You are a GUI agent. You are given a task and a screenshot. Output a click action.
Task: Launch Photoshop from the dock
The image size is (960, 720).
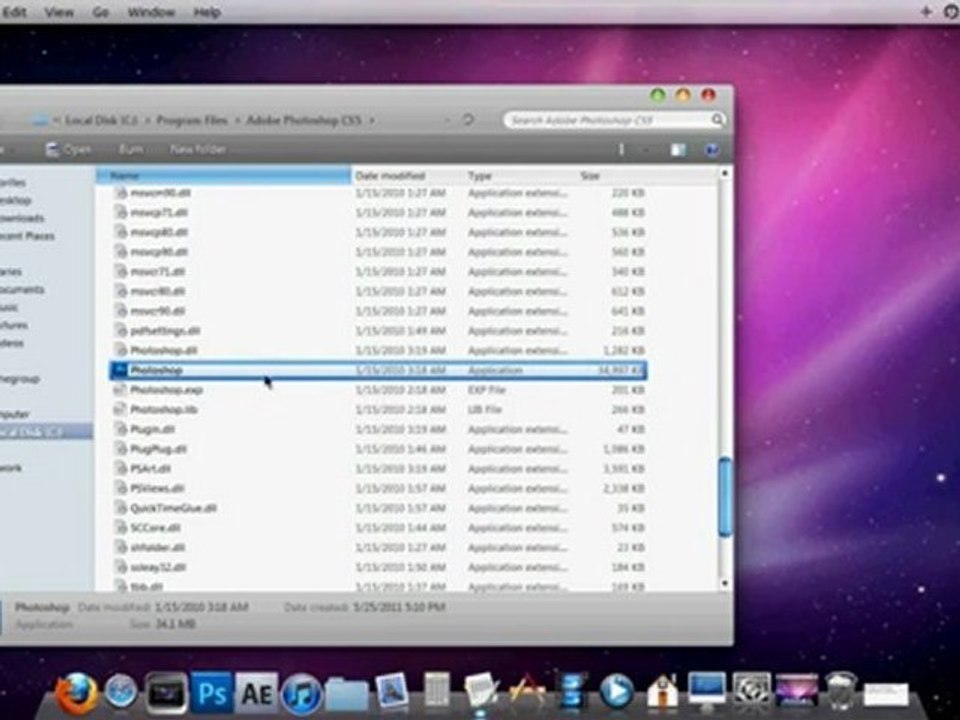pyautogui.click(x=212, y=693)
